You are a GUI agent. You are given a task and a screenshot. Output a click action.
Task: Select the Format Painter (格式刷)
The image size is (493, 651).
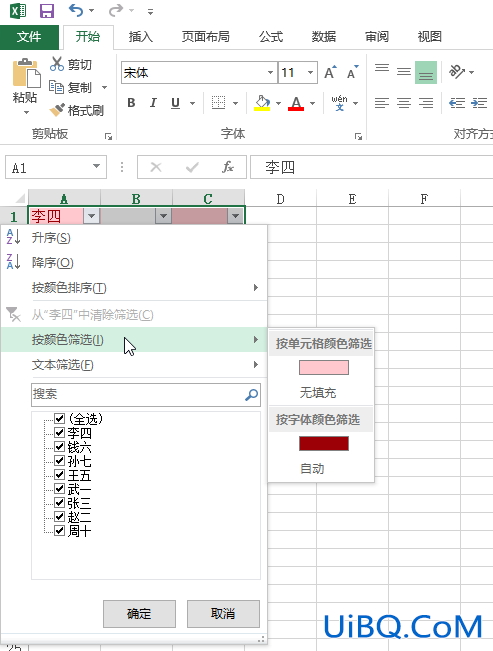pyautogui.click(x=57, y=110)
